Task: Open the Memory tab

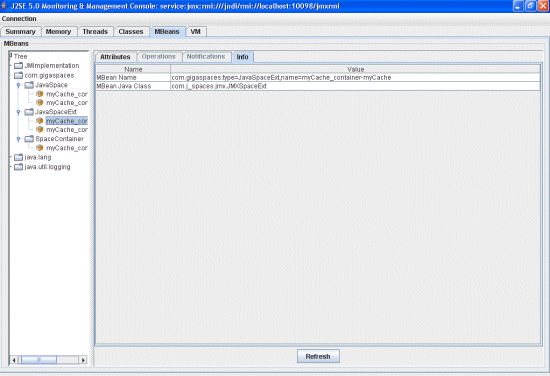Action: (x=58, y=32)
